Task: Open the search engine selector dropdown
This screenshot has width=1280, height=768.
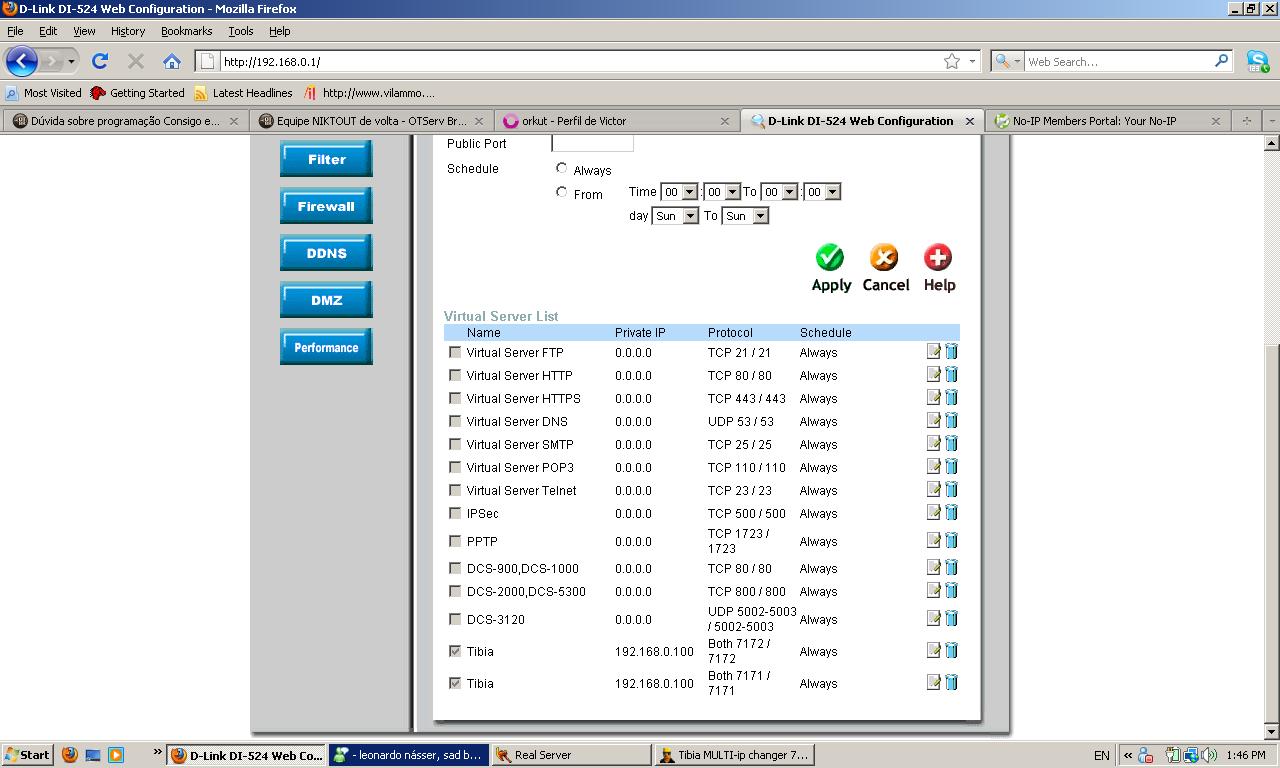Action: click(1006, 61)
